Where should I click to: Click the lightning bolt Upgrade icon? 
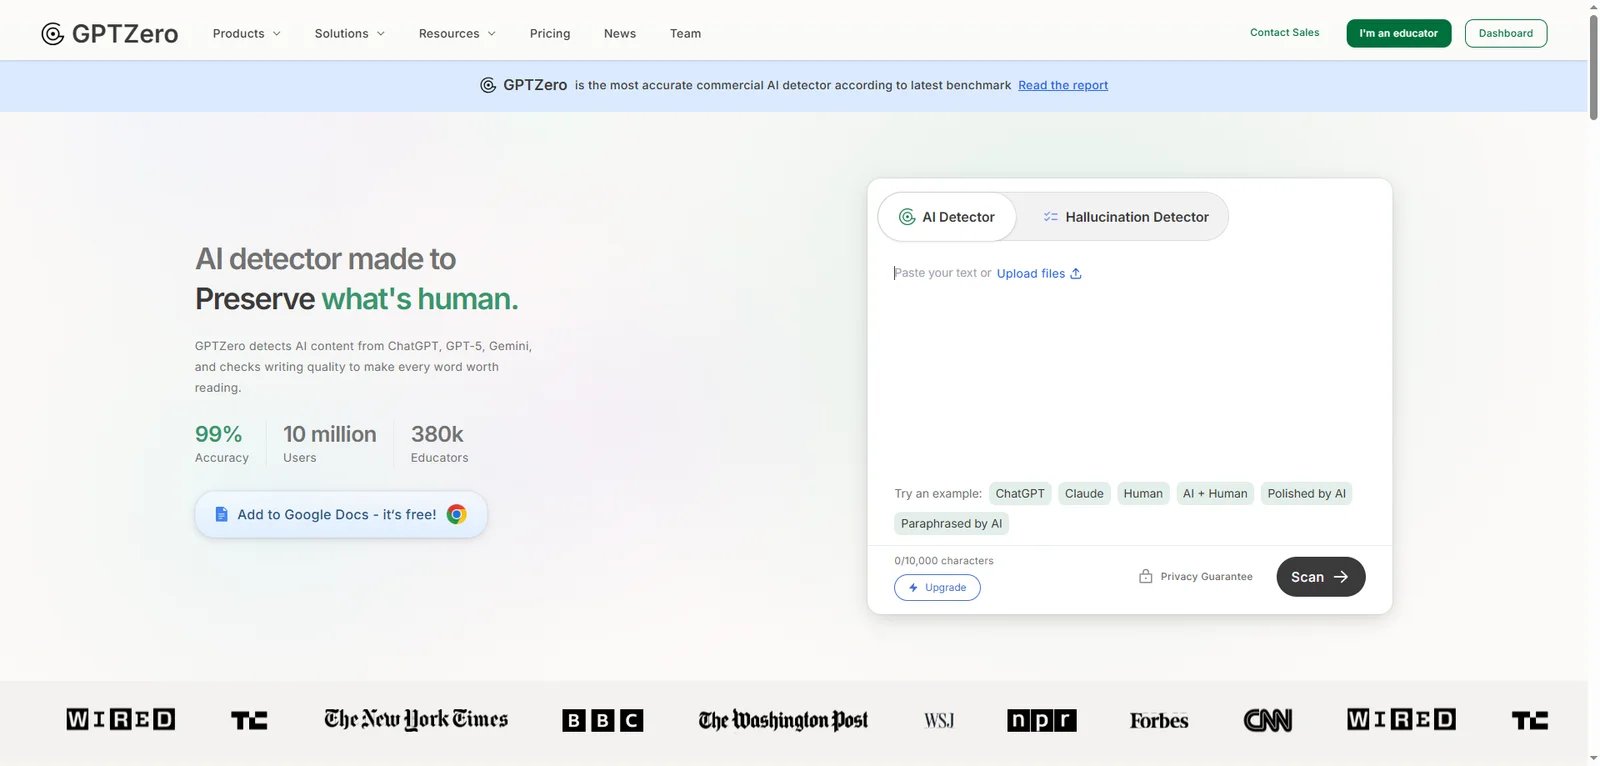pos(913,588)
